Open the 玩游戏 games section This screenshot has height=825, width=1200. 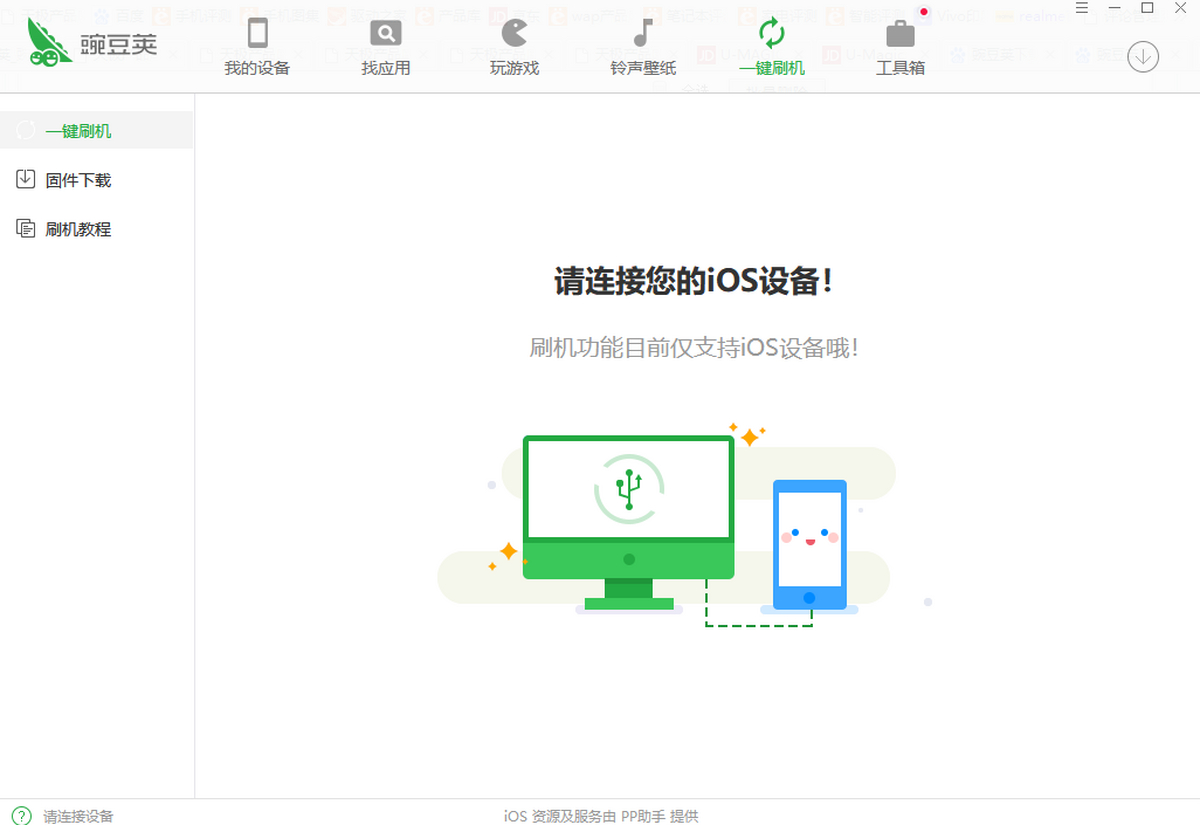[x=514, y=47]
